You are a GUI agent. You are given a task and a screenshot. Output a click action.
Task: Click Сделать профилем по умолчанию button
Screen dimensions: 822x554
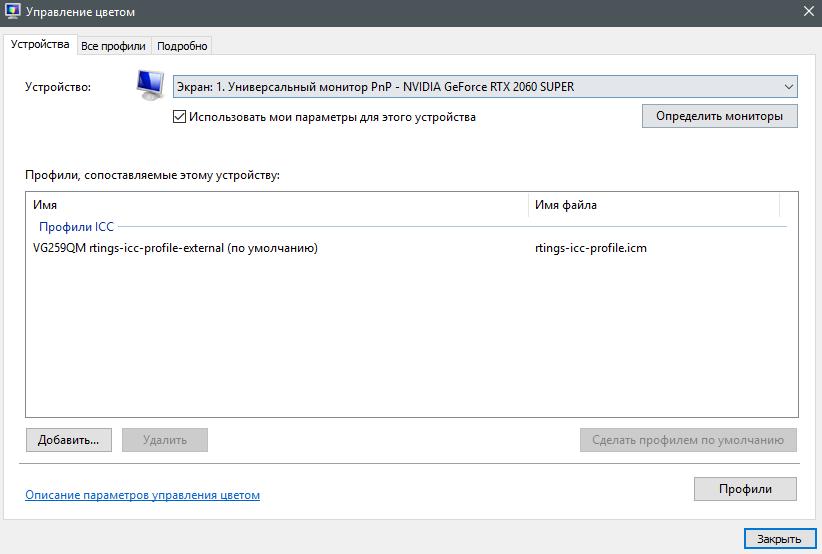coord(688,440)
